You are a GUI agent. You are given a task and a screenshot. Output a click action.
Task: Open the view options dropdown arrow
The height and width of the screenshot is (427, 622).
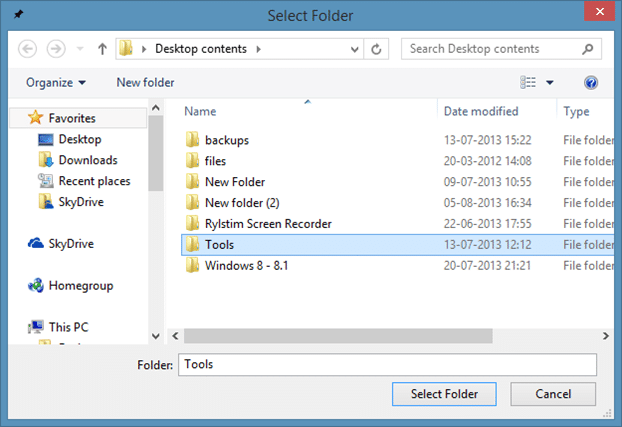[550, 83]
